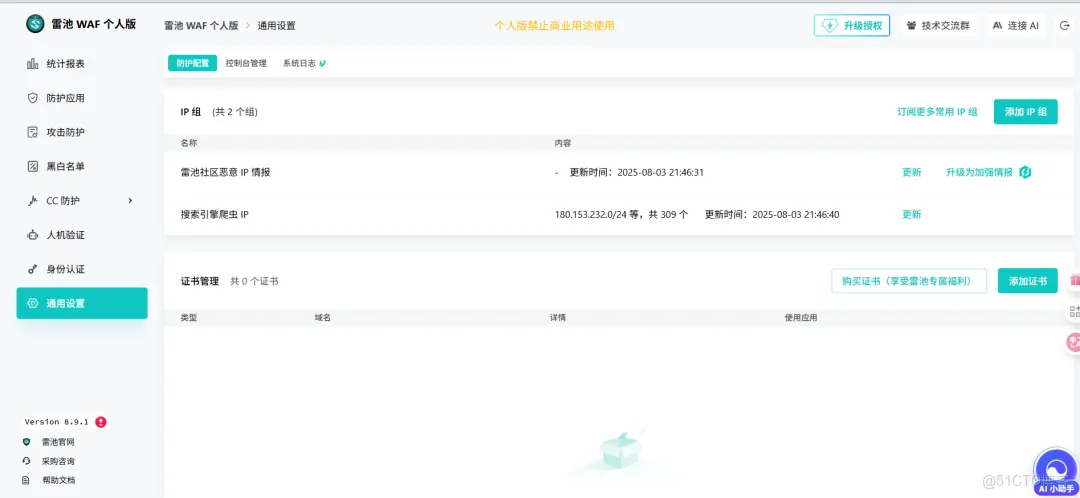Click the 个人版禁止商业用途使用 notice

tap(554, 25)
